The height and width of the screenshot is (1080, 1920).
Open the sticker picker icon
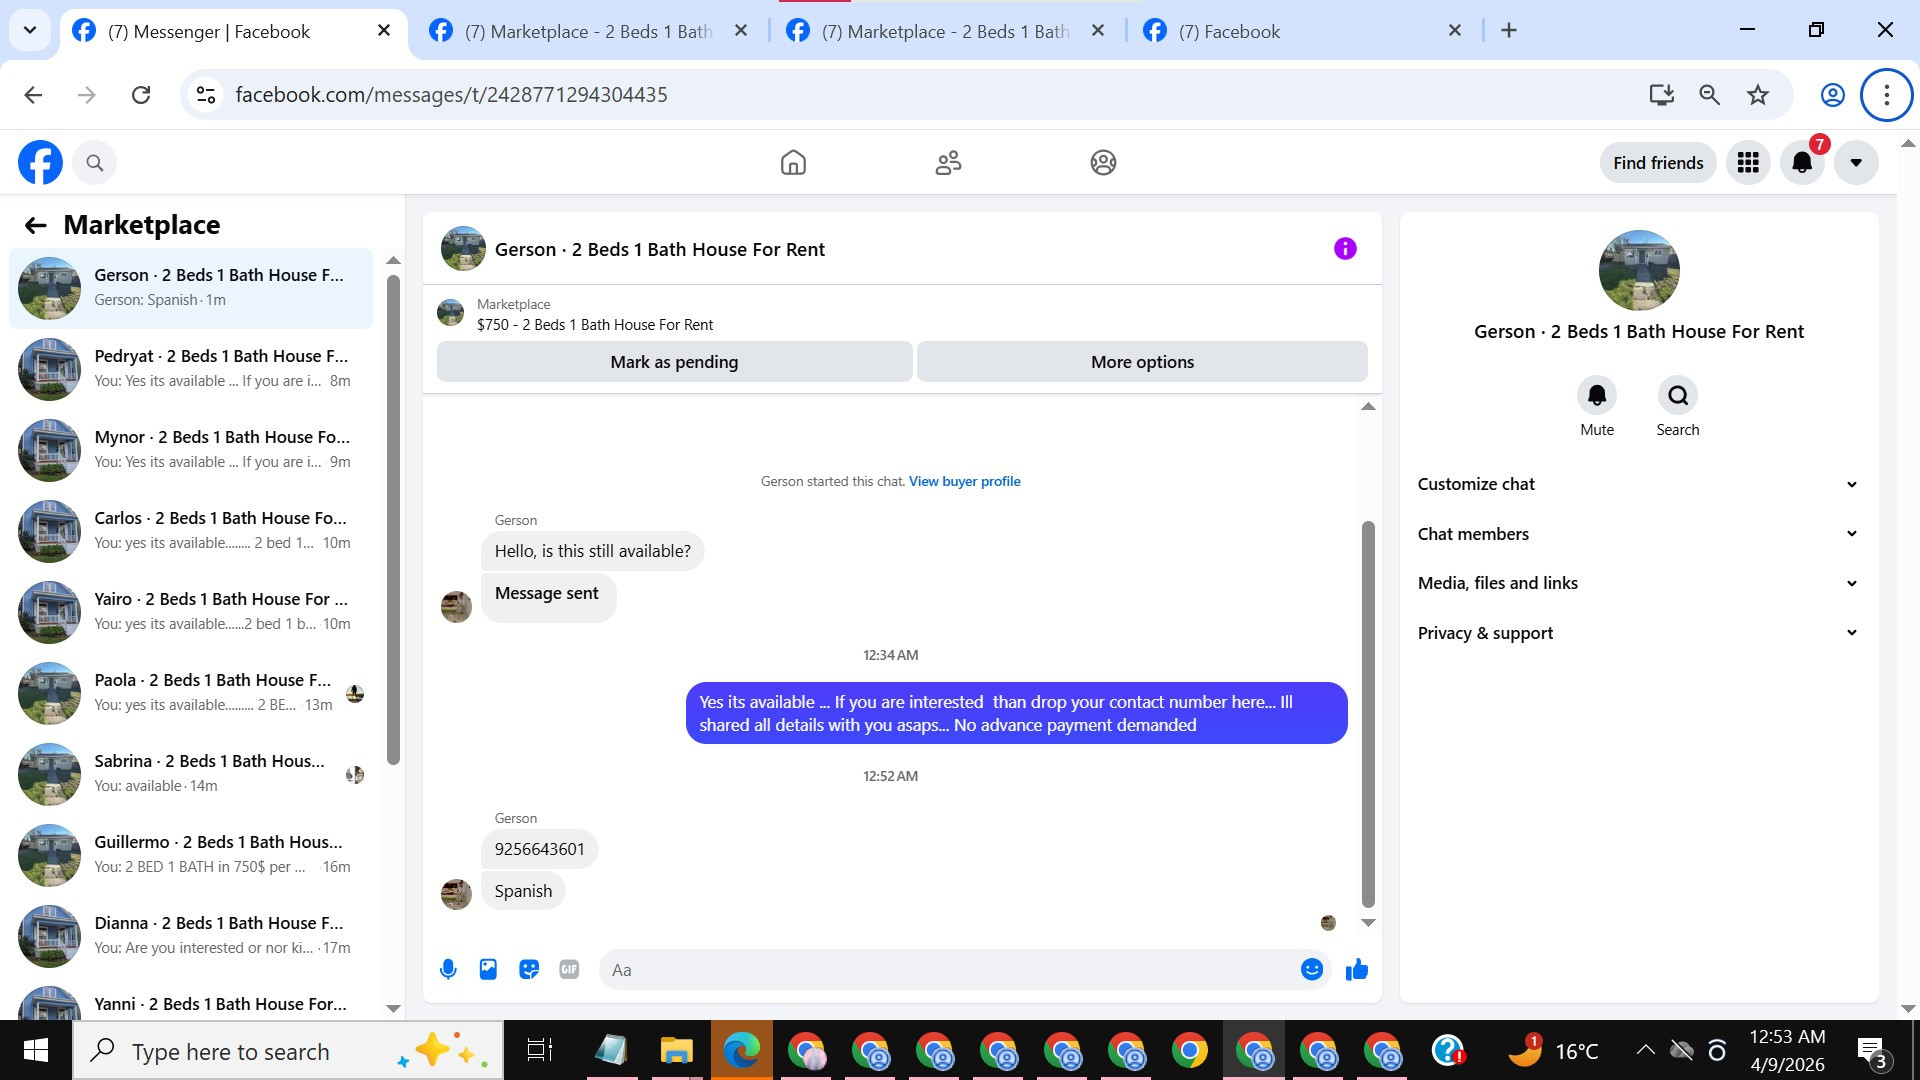pyautogui.click(x=529, y=969)
